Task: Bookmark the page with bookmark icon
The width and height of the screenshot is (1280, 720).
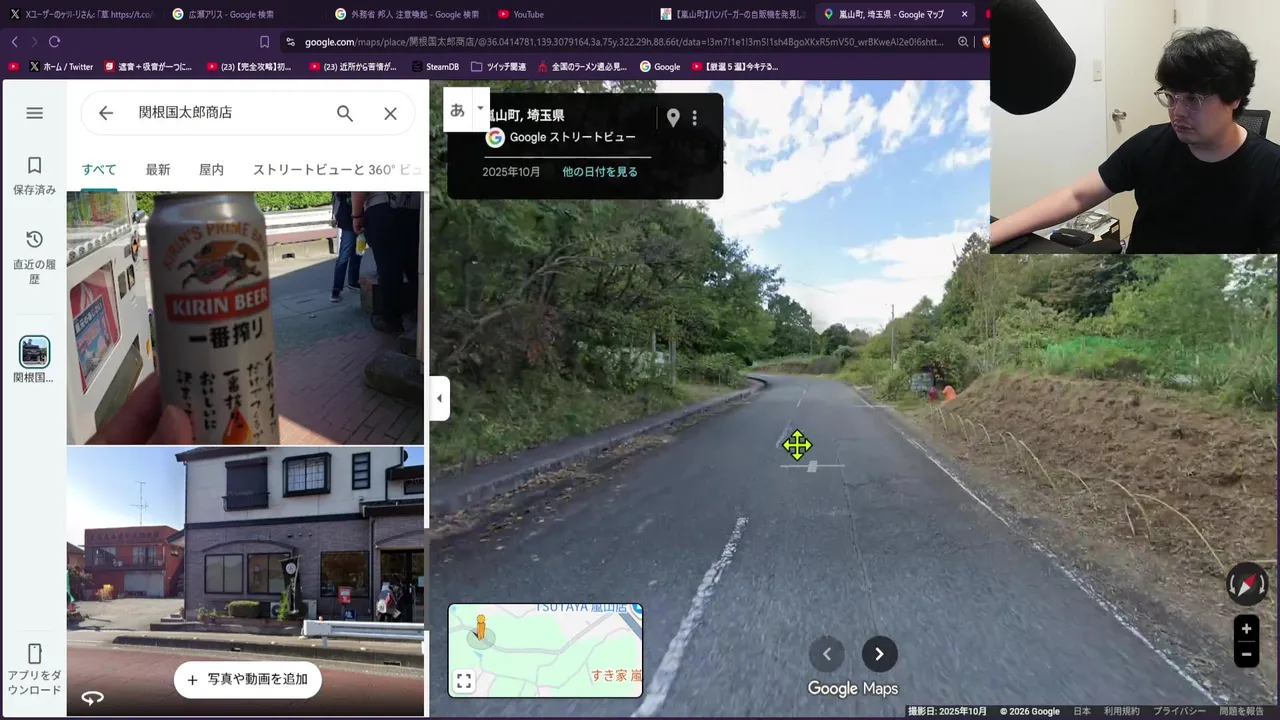Action: tap(264, 42)
